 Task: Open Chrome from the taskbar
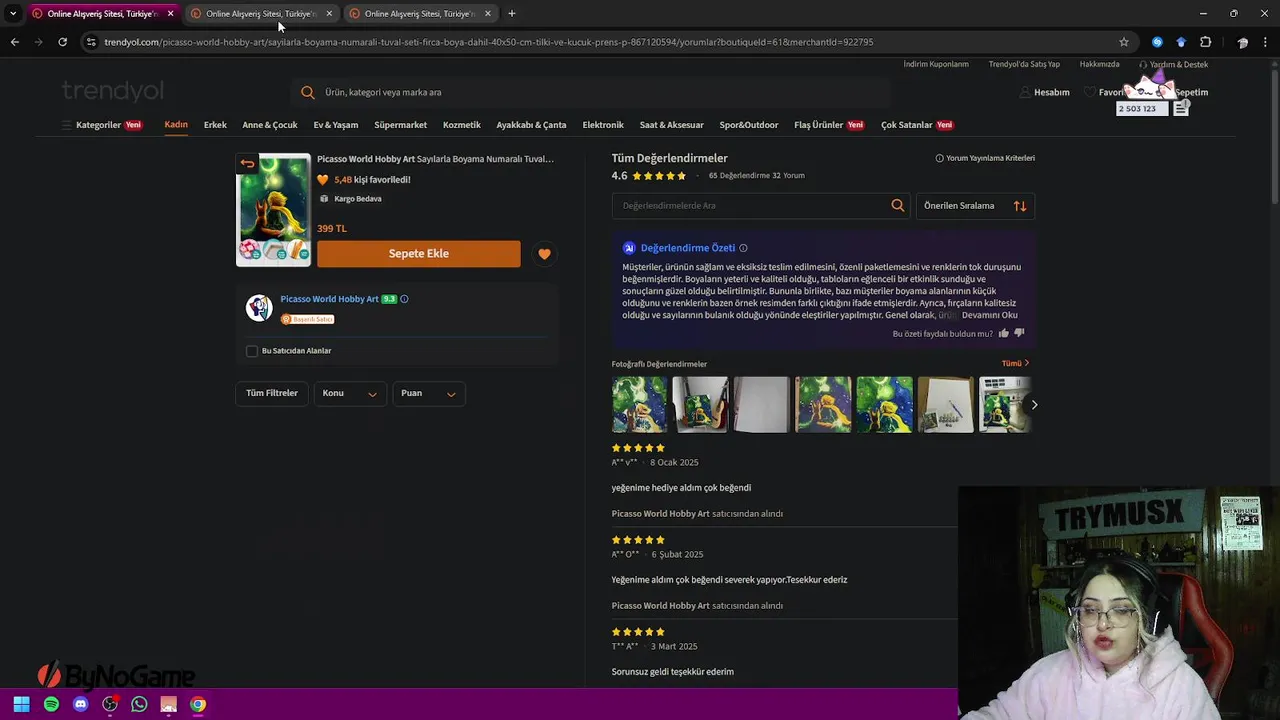click(x=198, y=704)
